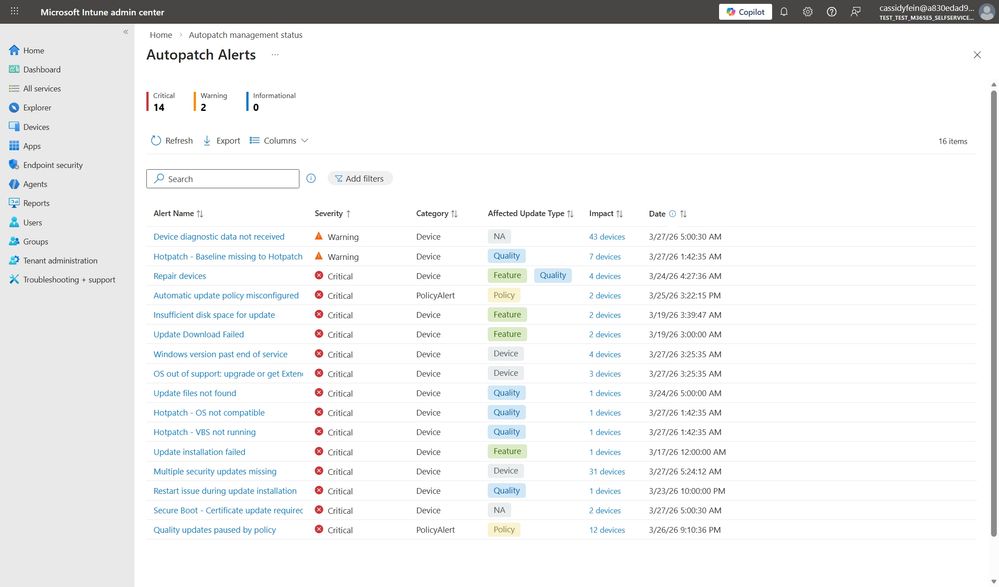Click the page vertical scrollbar

993,312
